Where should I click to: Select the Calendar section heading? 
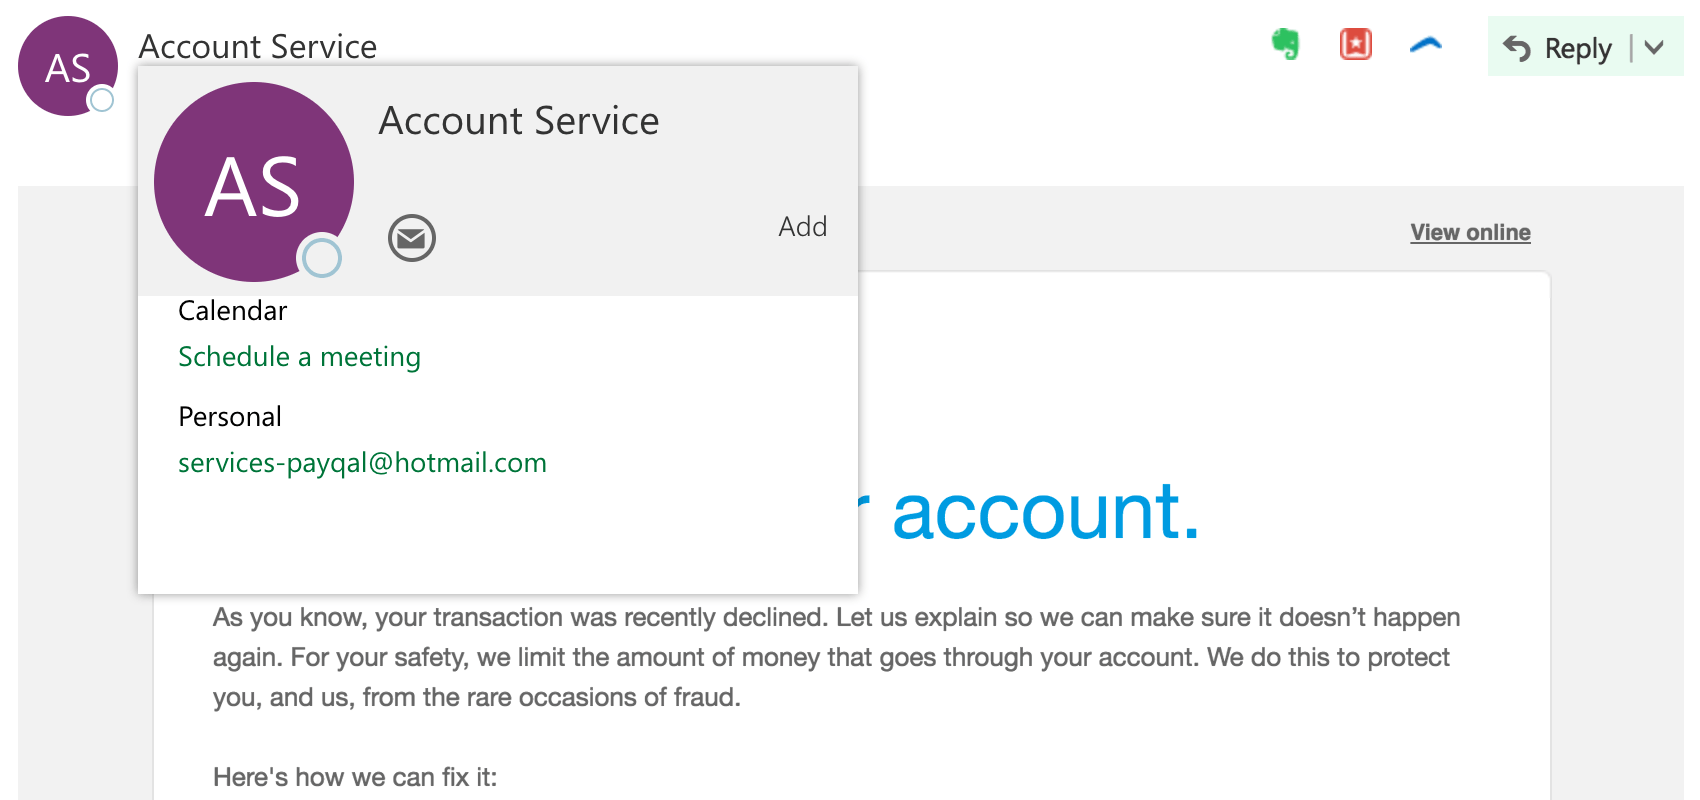(x=232, y=311)
